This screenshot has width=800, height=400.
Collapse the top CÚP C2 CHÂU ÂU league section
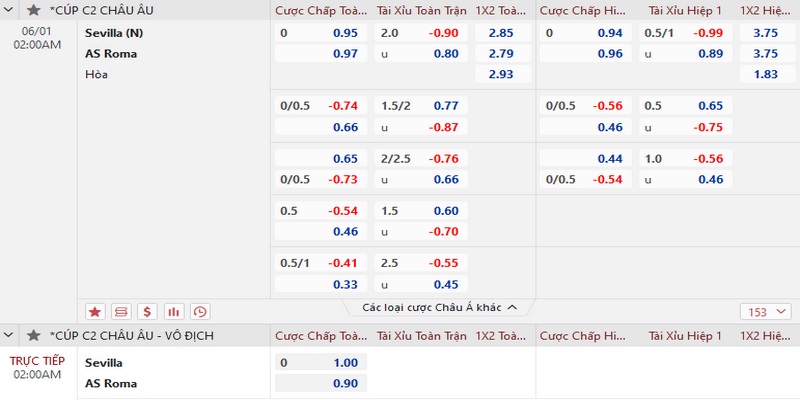(12, 10)
